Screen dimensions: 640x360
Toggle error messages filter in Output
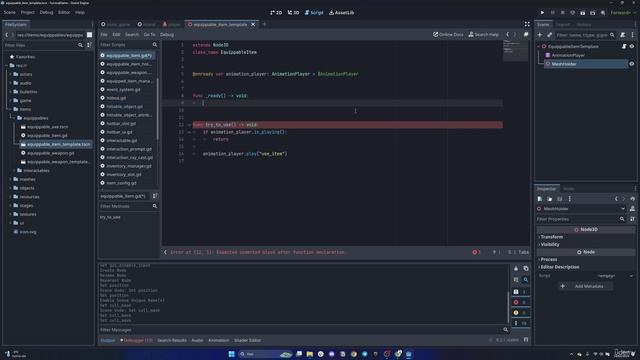coord(520,302)
